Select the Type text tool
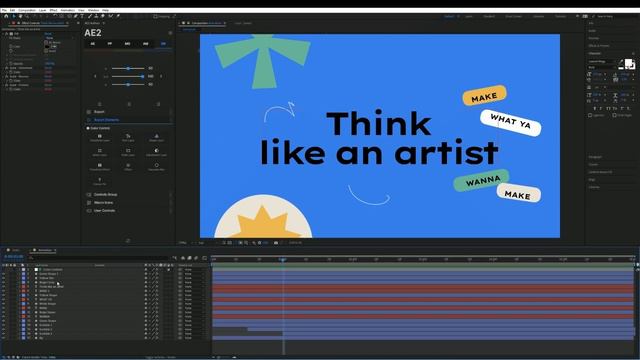Viewport: 640px width, 360px height. pyautogui.click(x=82, y=16)
